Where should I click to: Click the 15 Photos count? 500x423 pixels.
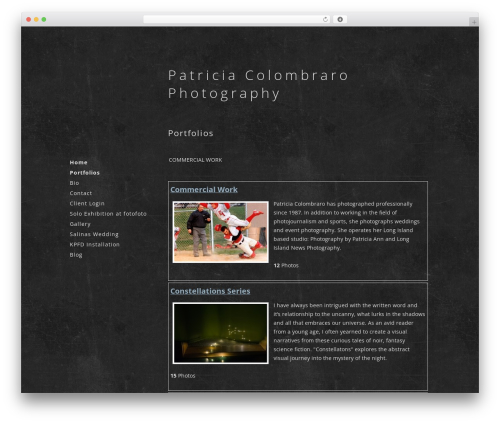(183, 376)
